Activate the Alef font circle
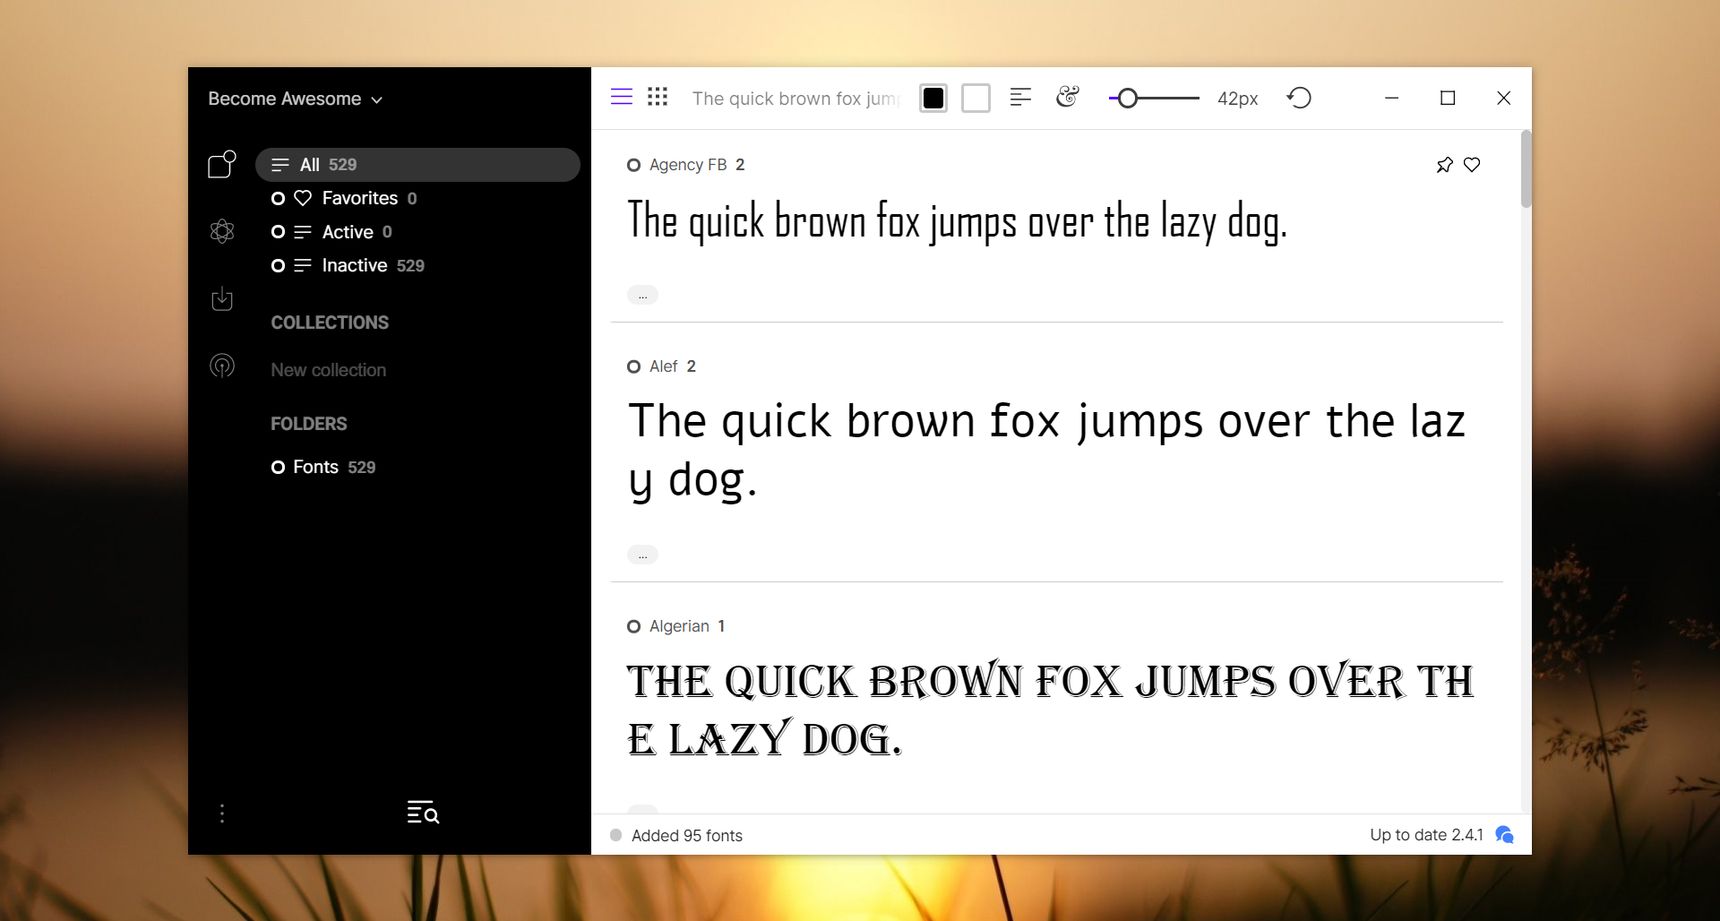The width and height of the screenshot is (1720, 921). coord(634,367)
